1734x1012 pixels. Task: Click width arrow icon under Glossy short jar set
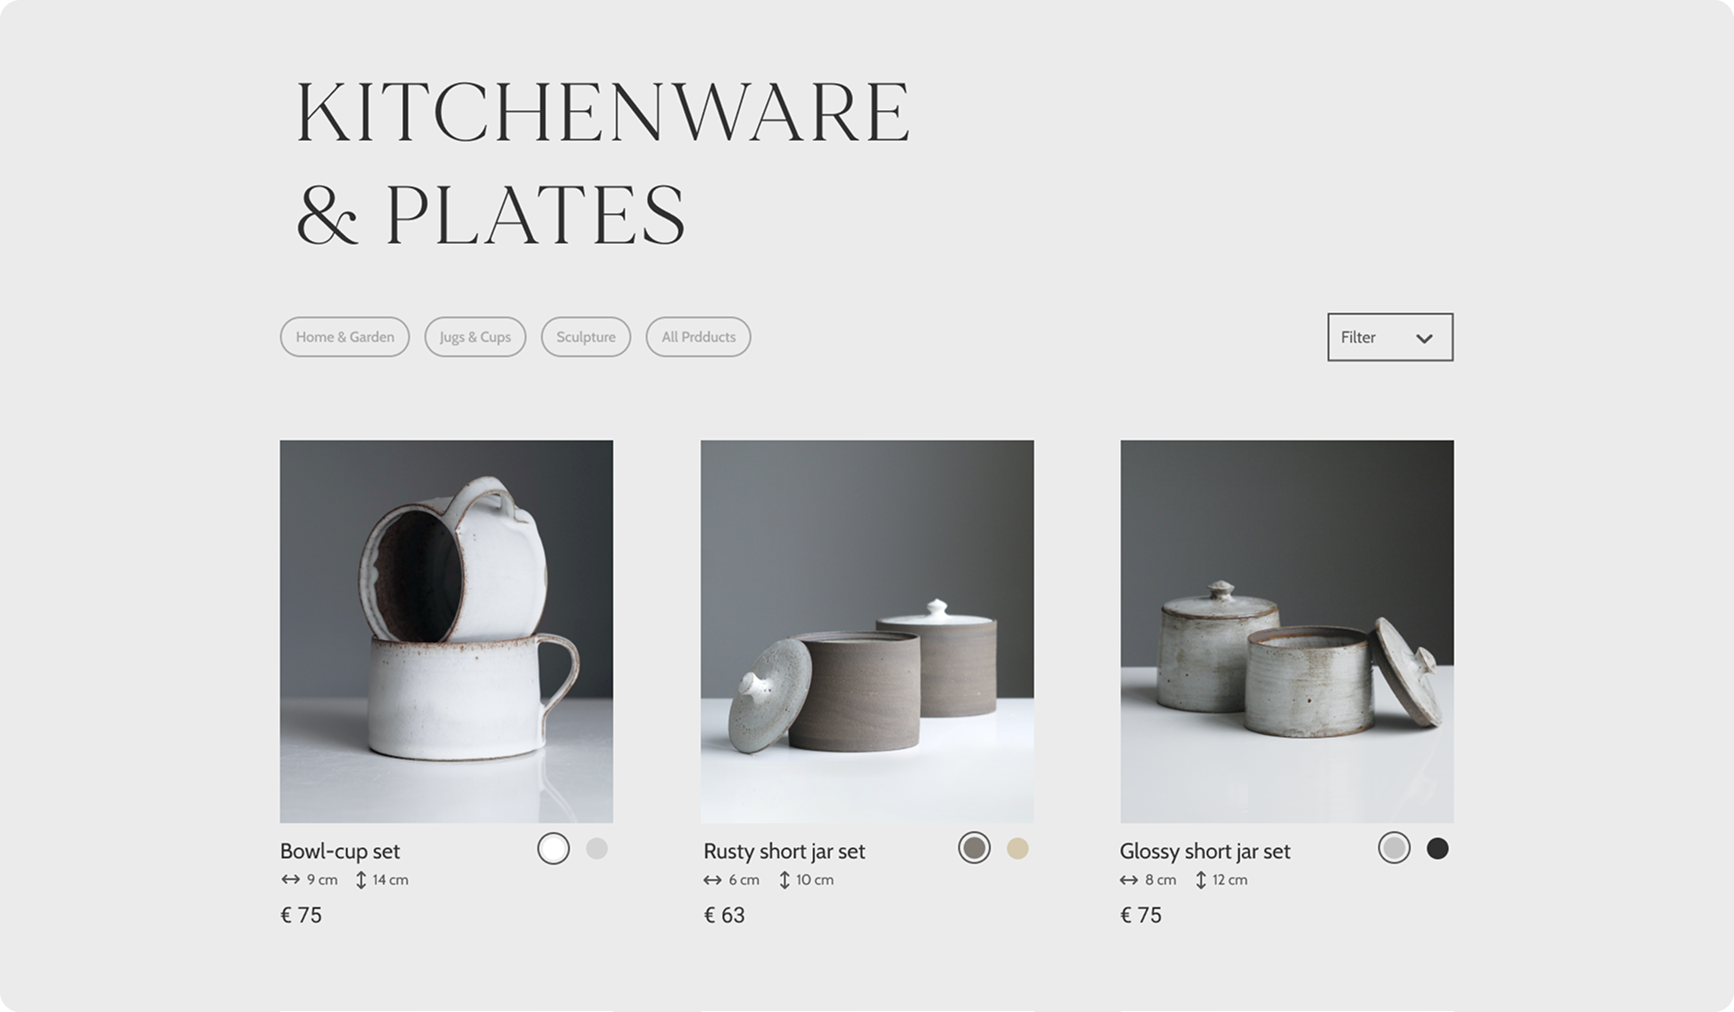point(1129,880)
